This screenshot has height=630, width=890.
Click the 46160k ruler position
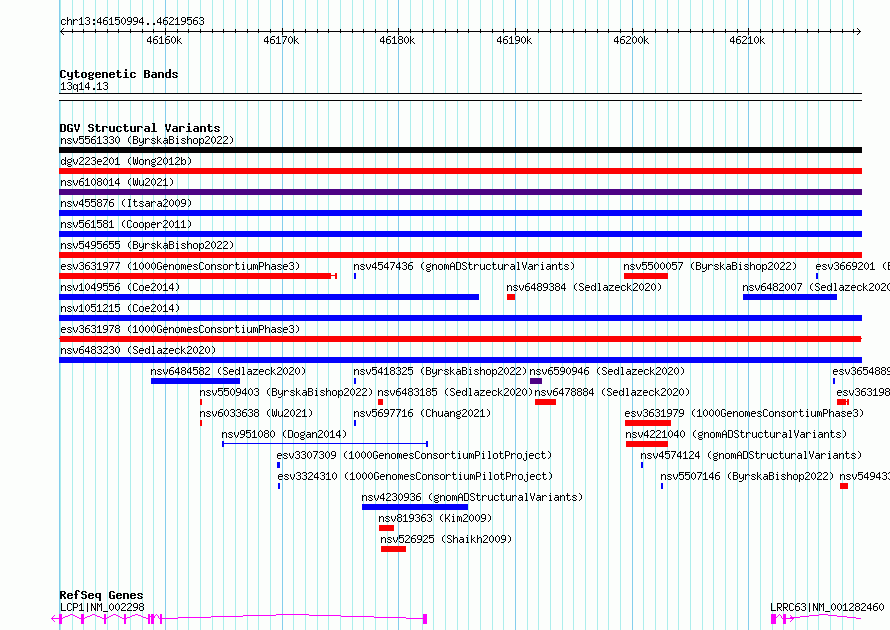tap(164, 40)
